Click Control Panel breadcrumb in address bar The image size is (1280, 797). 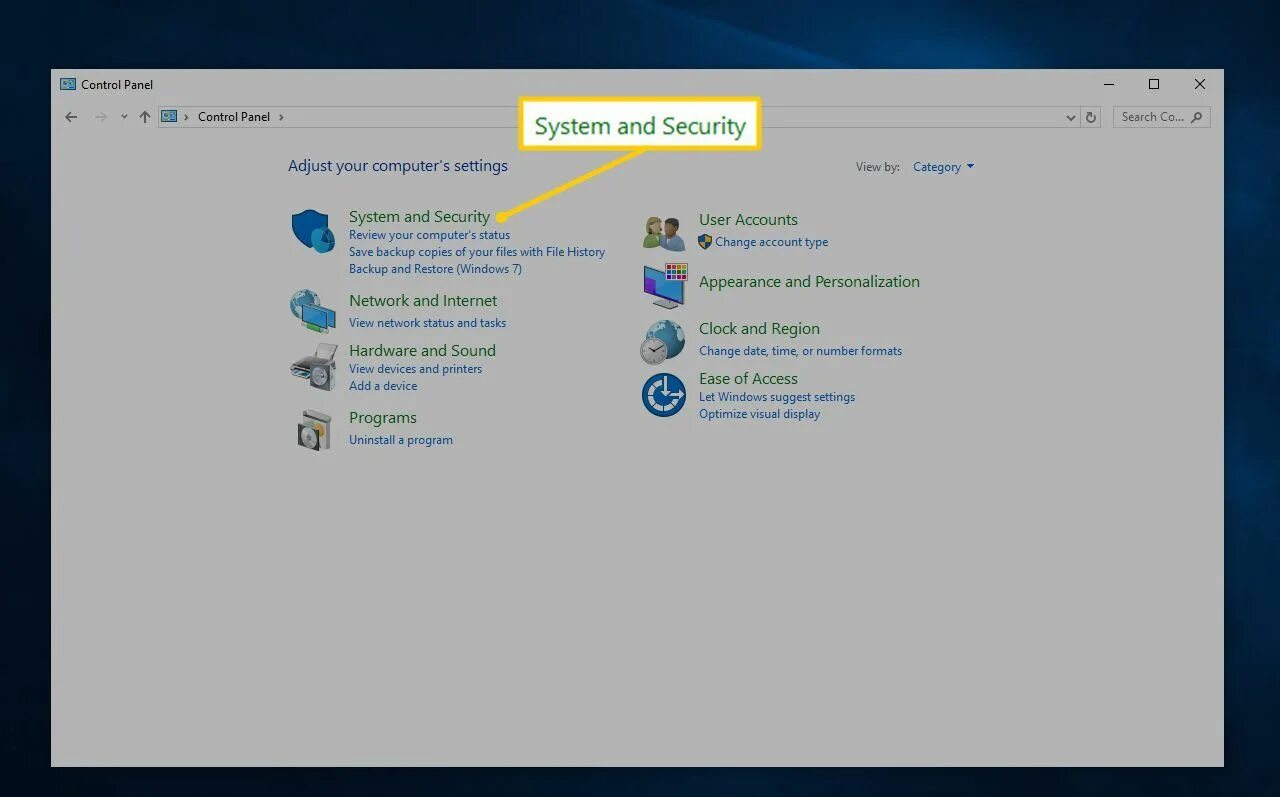[x=234, y=117]
